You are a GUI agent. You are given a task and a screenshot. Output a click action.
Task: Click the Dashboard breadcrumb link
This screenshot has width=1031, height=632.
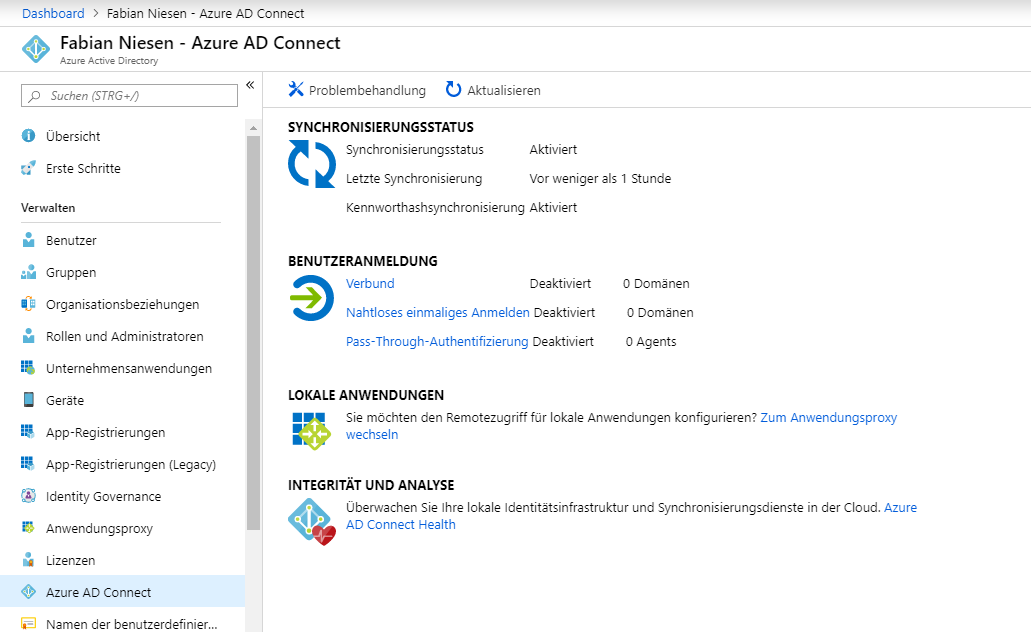(x=53, y=13)
